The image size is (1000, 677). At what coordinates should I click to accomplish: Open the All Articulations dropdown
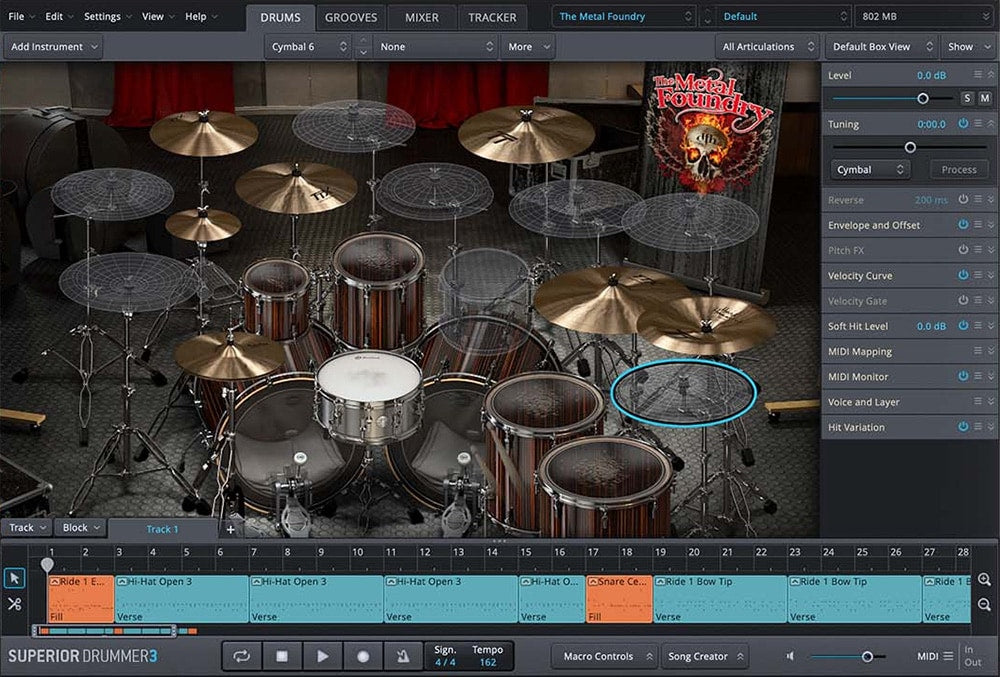766,47
